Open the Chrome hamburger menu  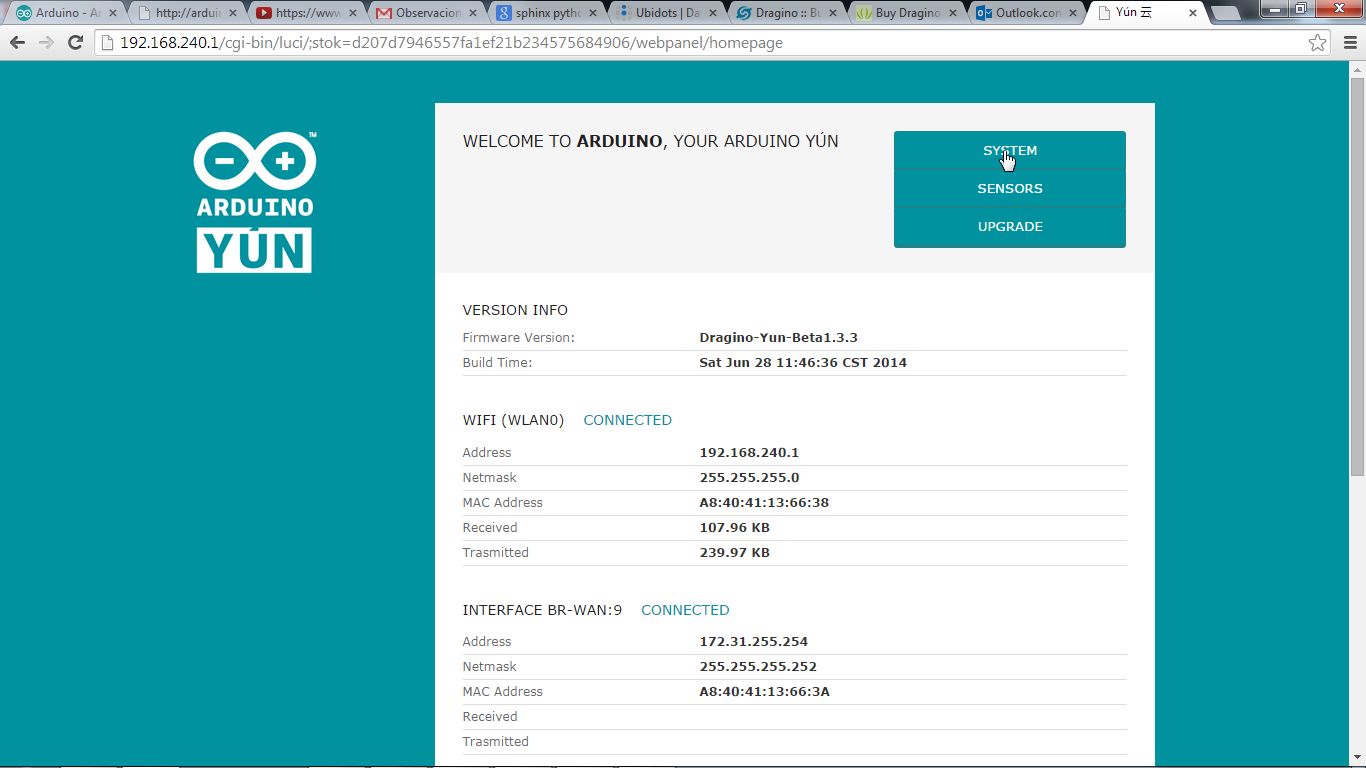pos(1350,43)
